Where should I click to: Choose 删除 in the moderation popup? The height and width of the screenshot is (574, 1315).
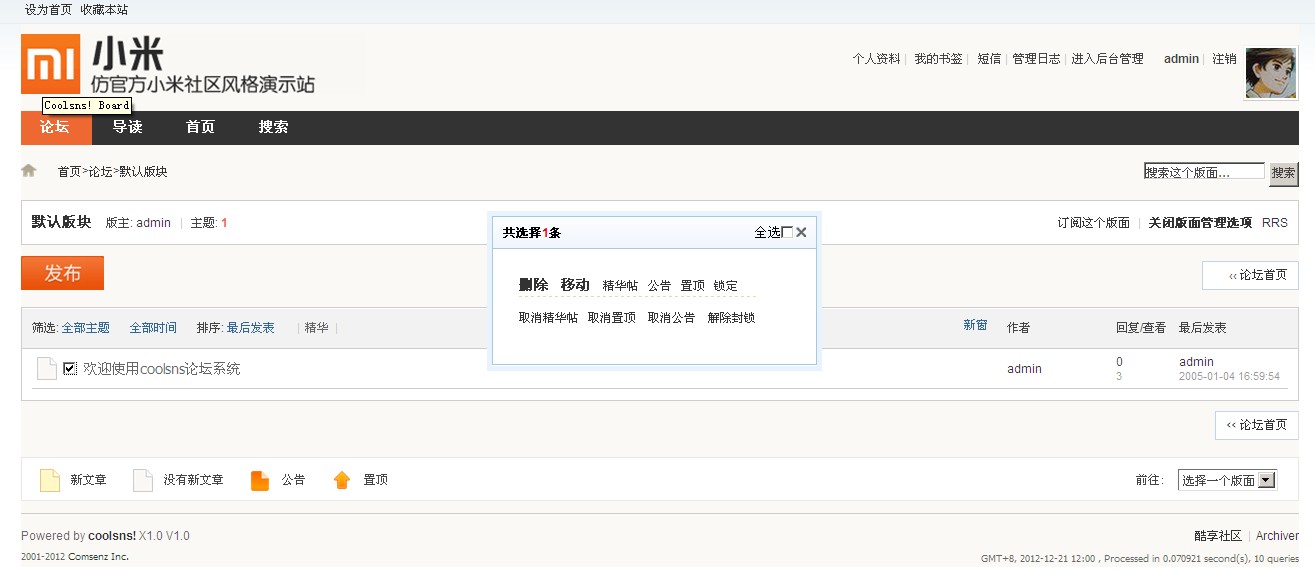pos(534,285)
